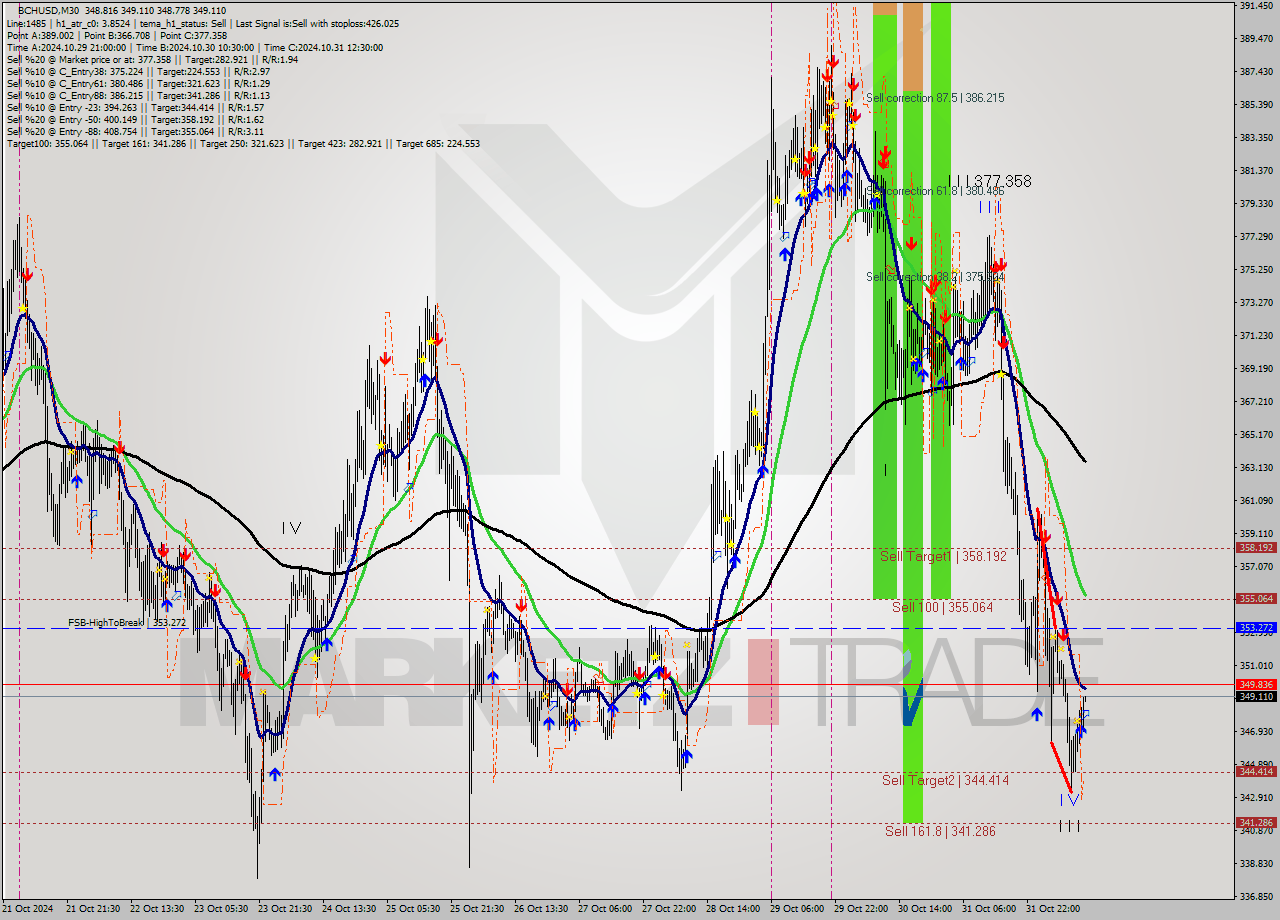Click the 391.450 price axis value
1280x920 pixels.
[x=1256, y=6]
